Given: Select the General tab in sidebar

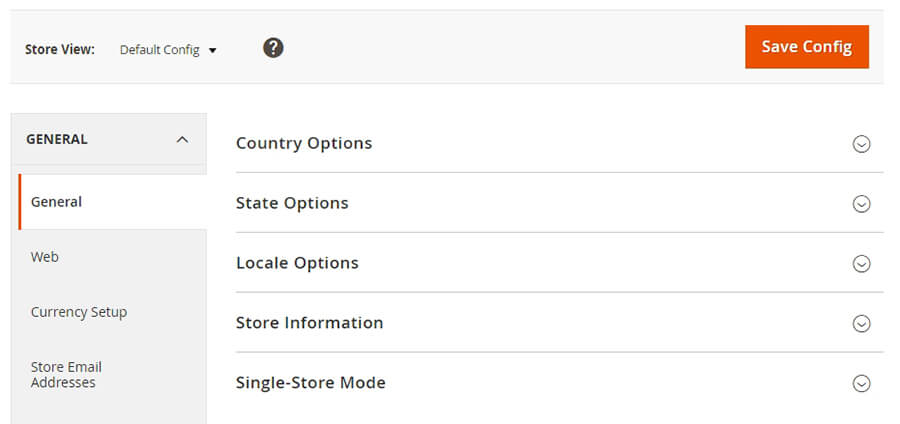Looking at the screenshot, I should point(57,202).
